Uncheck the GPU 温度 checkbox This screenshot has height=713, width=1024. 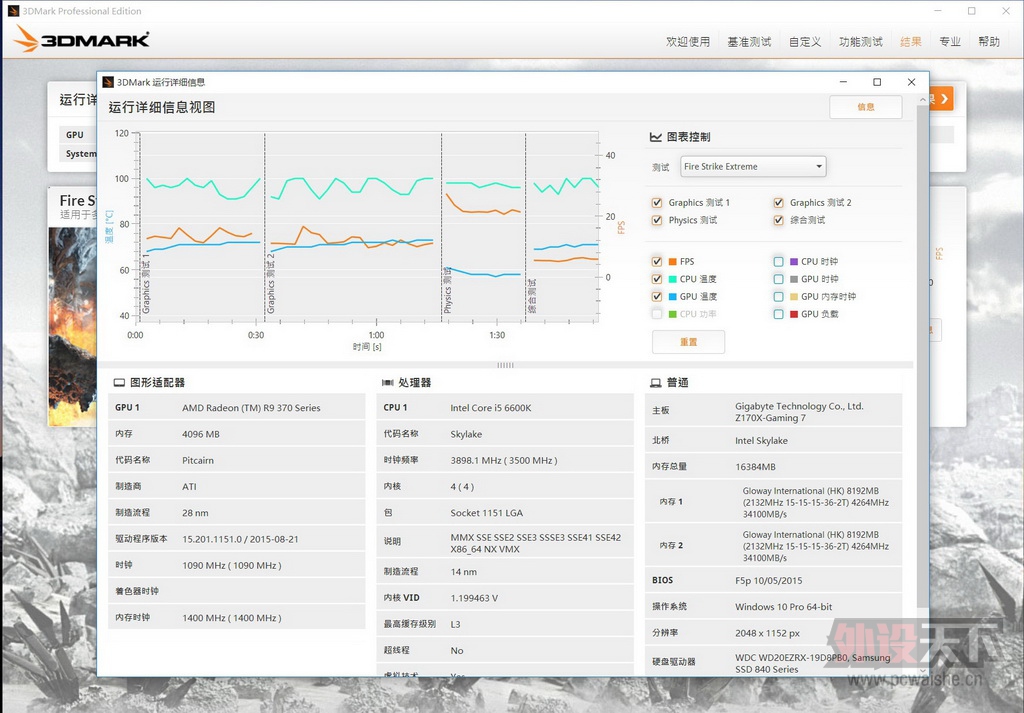[x=657, y=296]
